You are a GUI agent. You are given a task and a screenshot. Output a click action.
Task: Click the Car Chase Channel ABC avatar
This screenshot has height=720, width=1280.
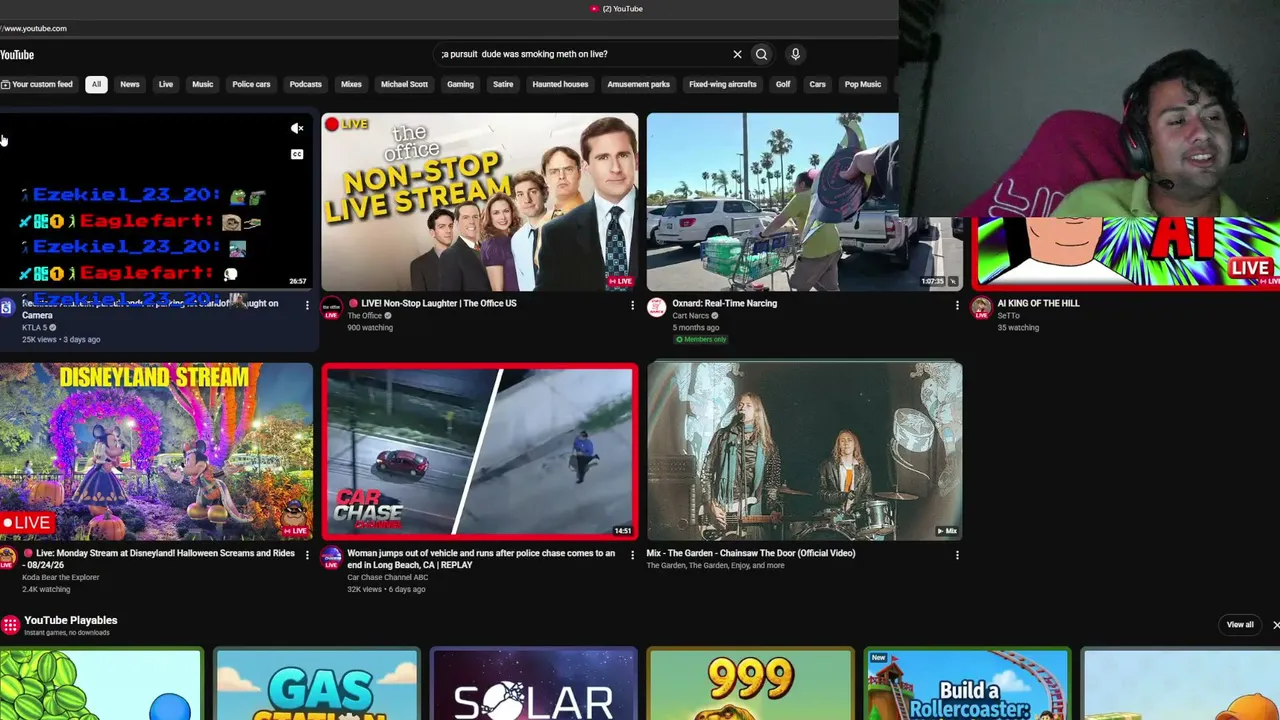[331, 557]
